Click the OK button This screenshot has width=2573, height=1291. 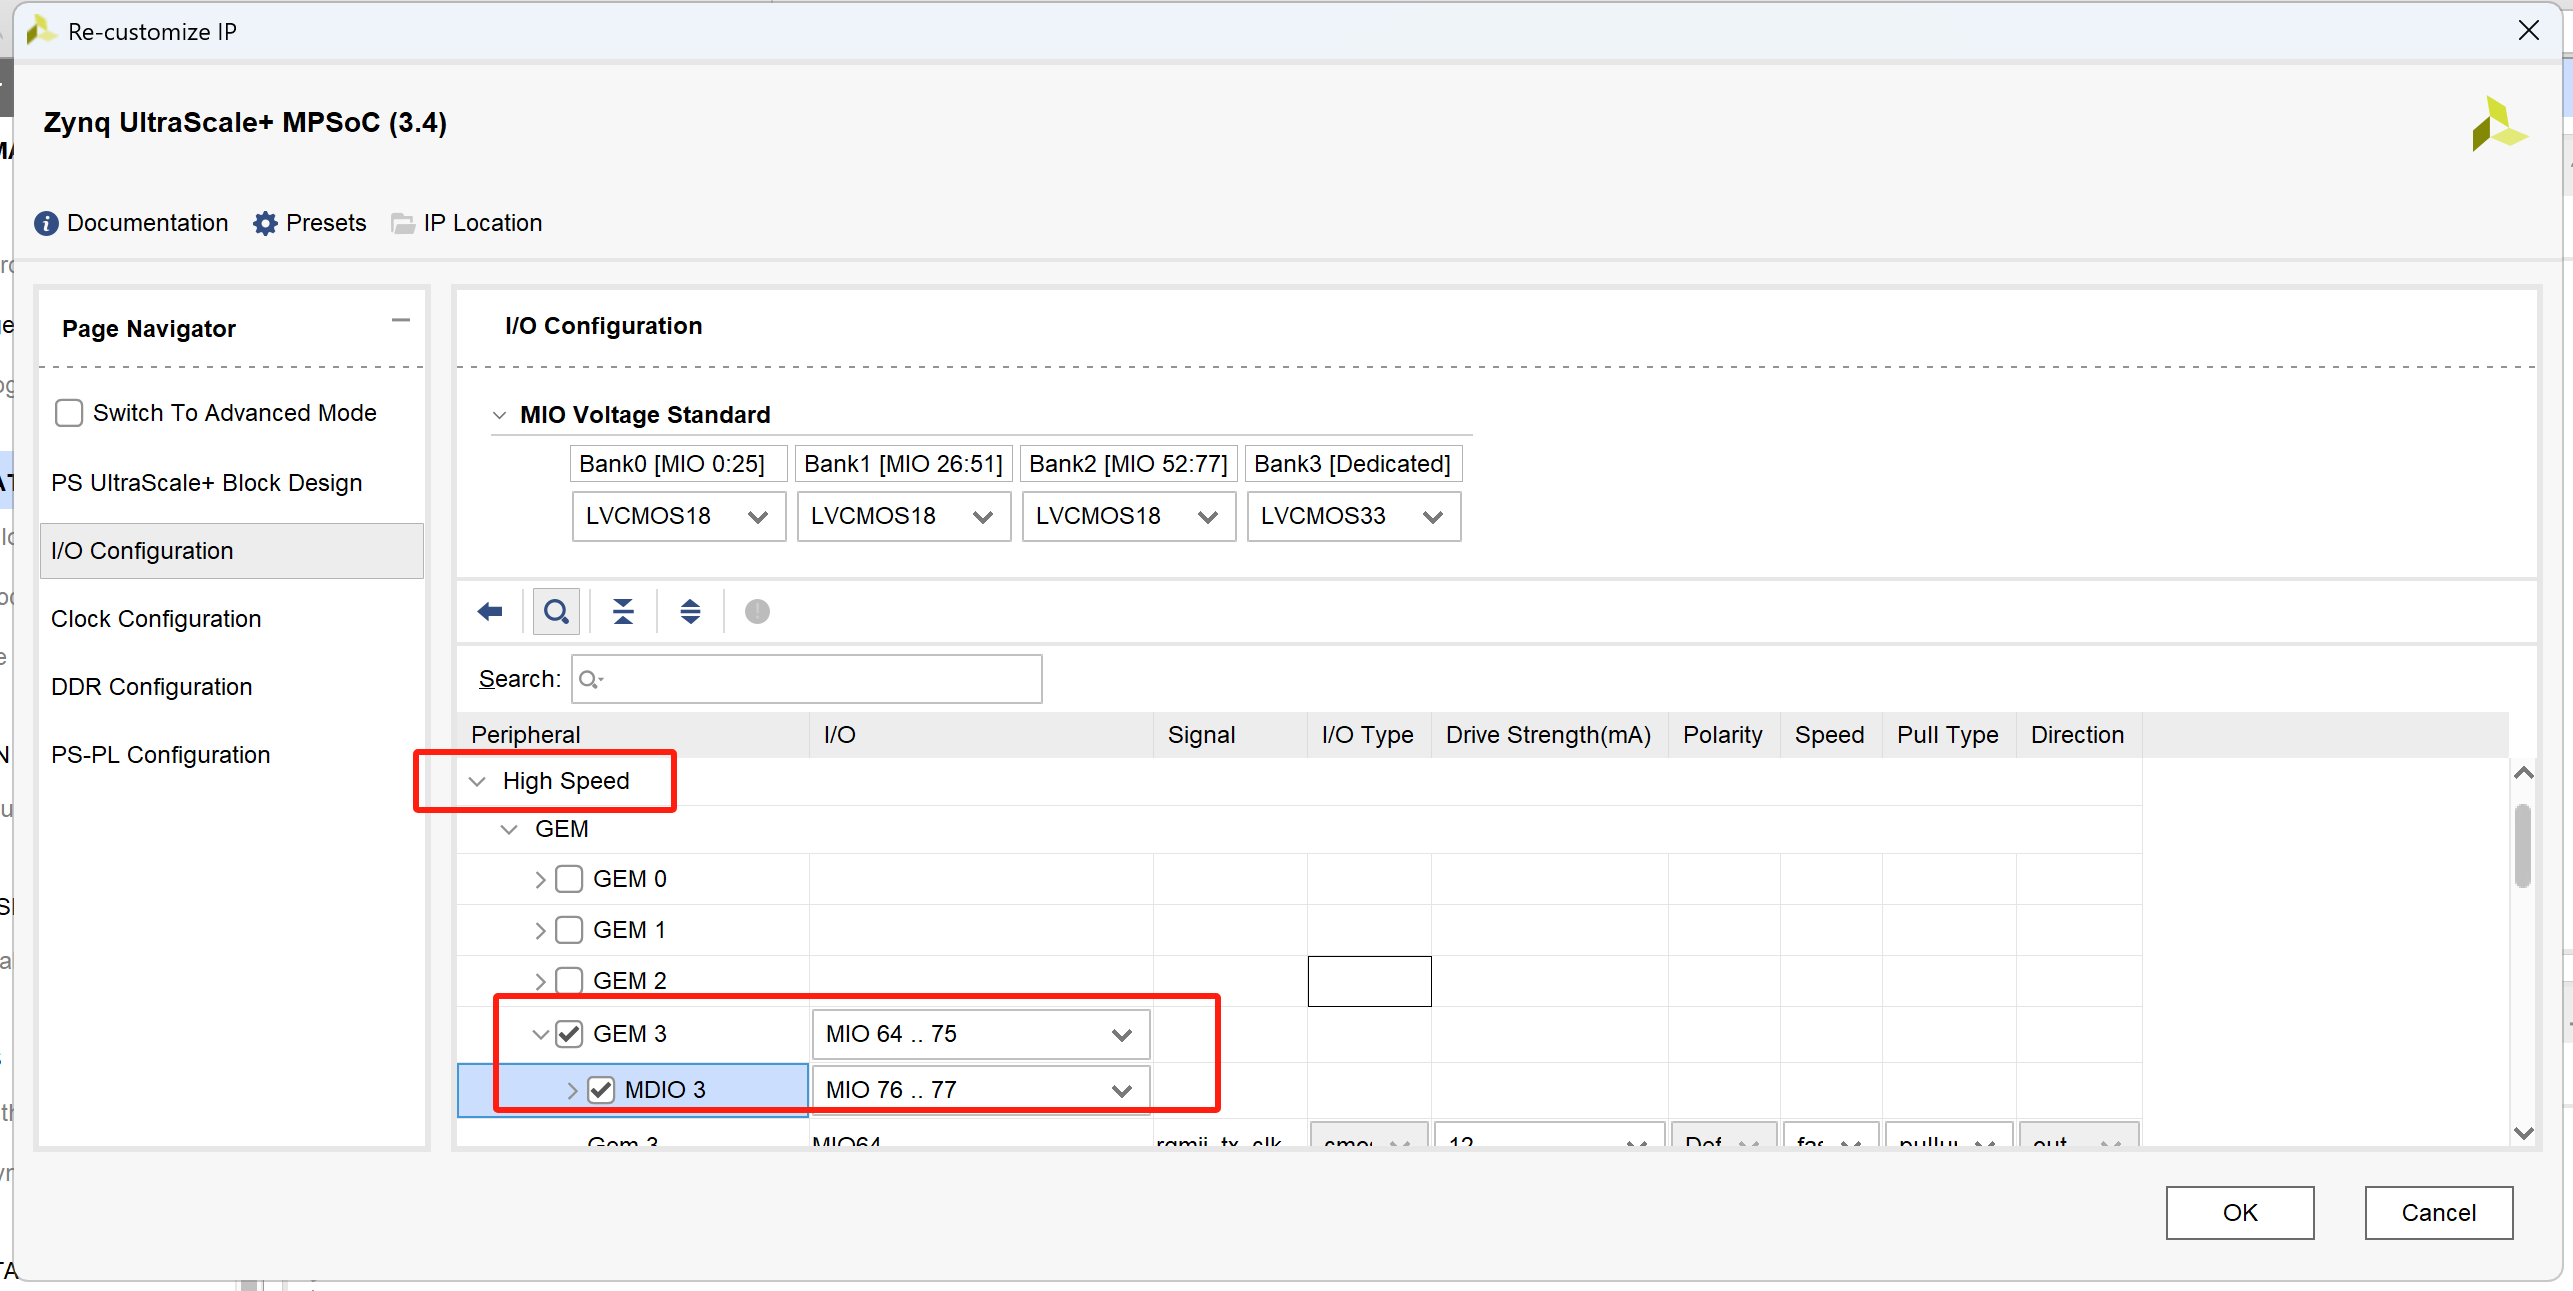tap(2239, 1212)
